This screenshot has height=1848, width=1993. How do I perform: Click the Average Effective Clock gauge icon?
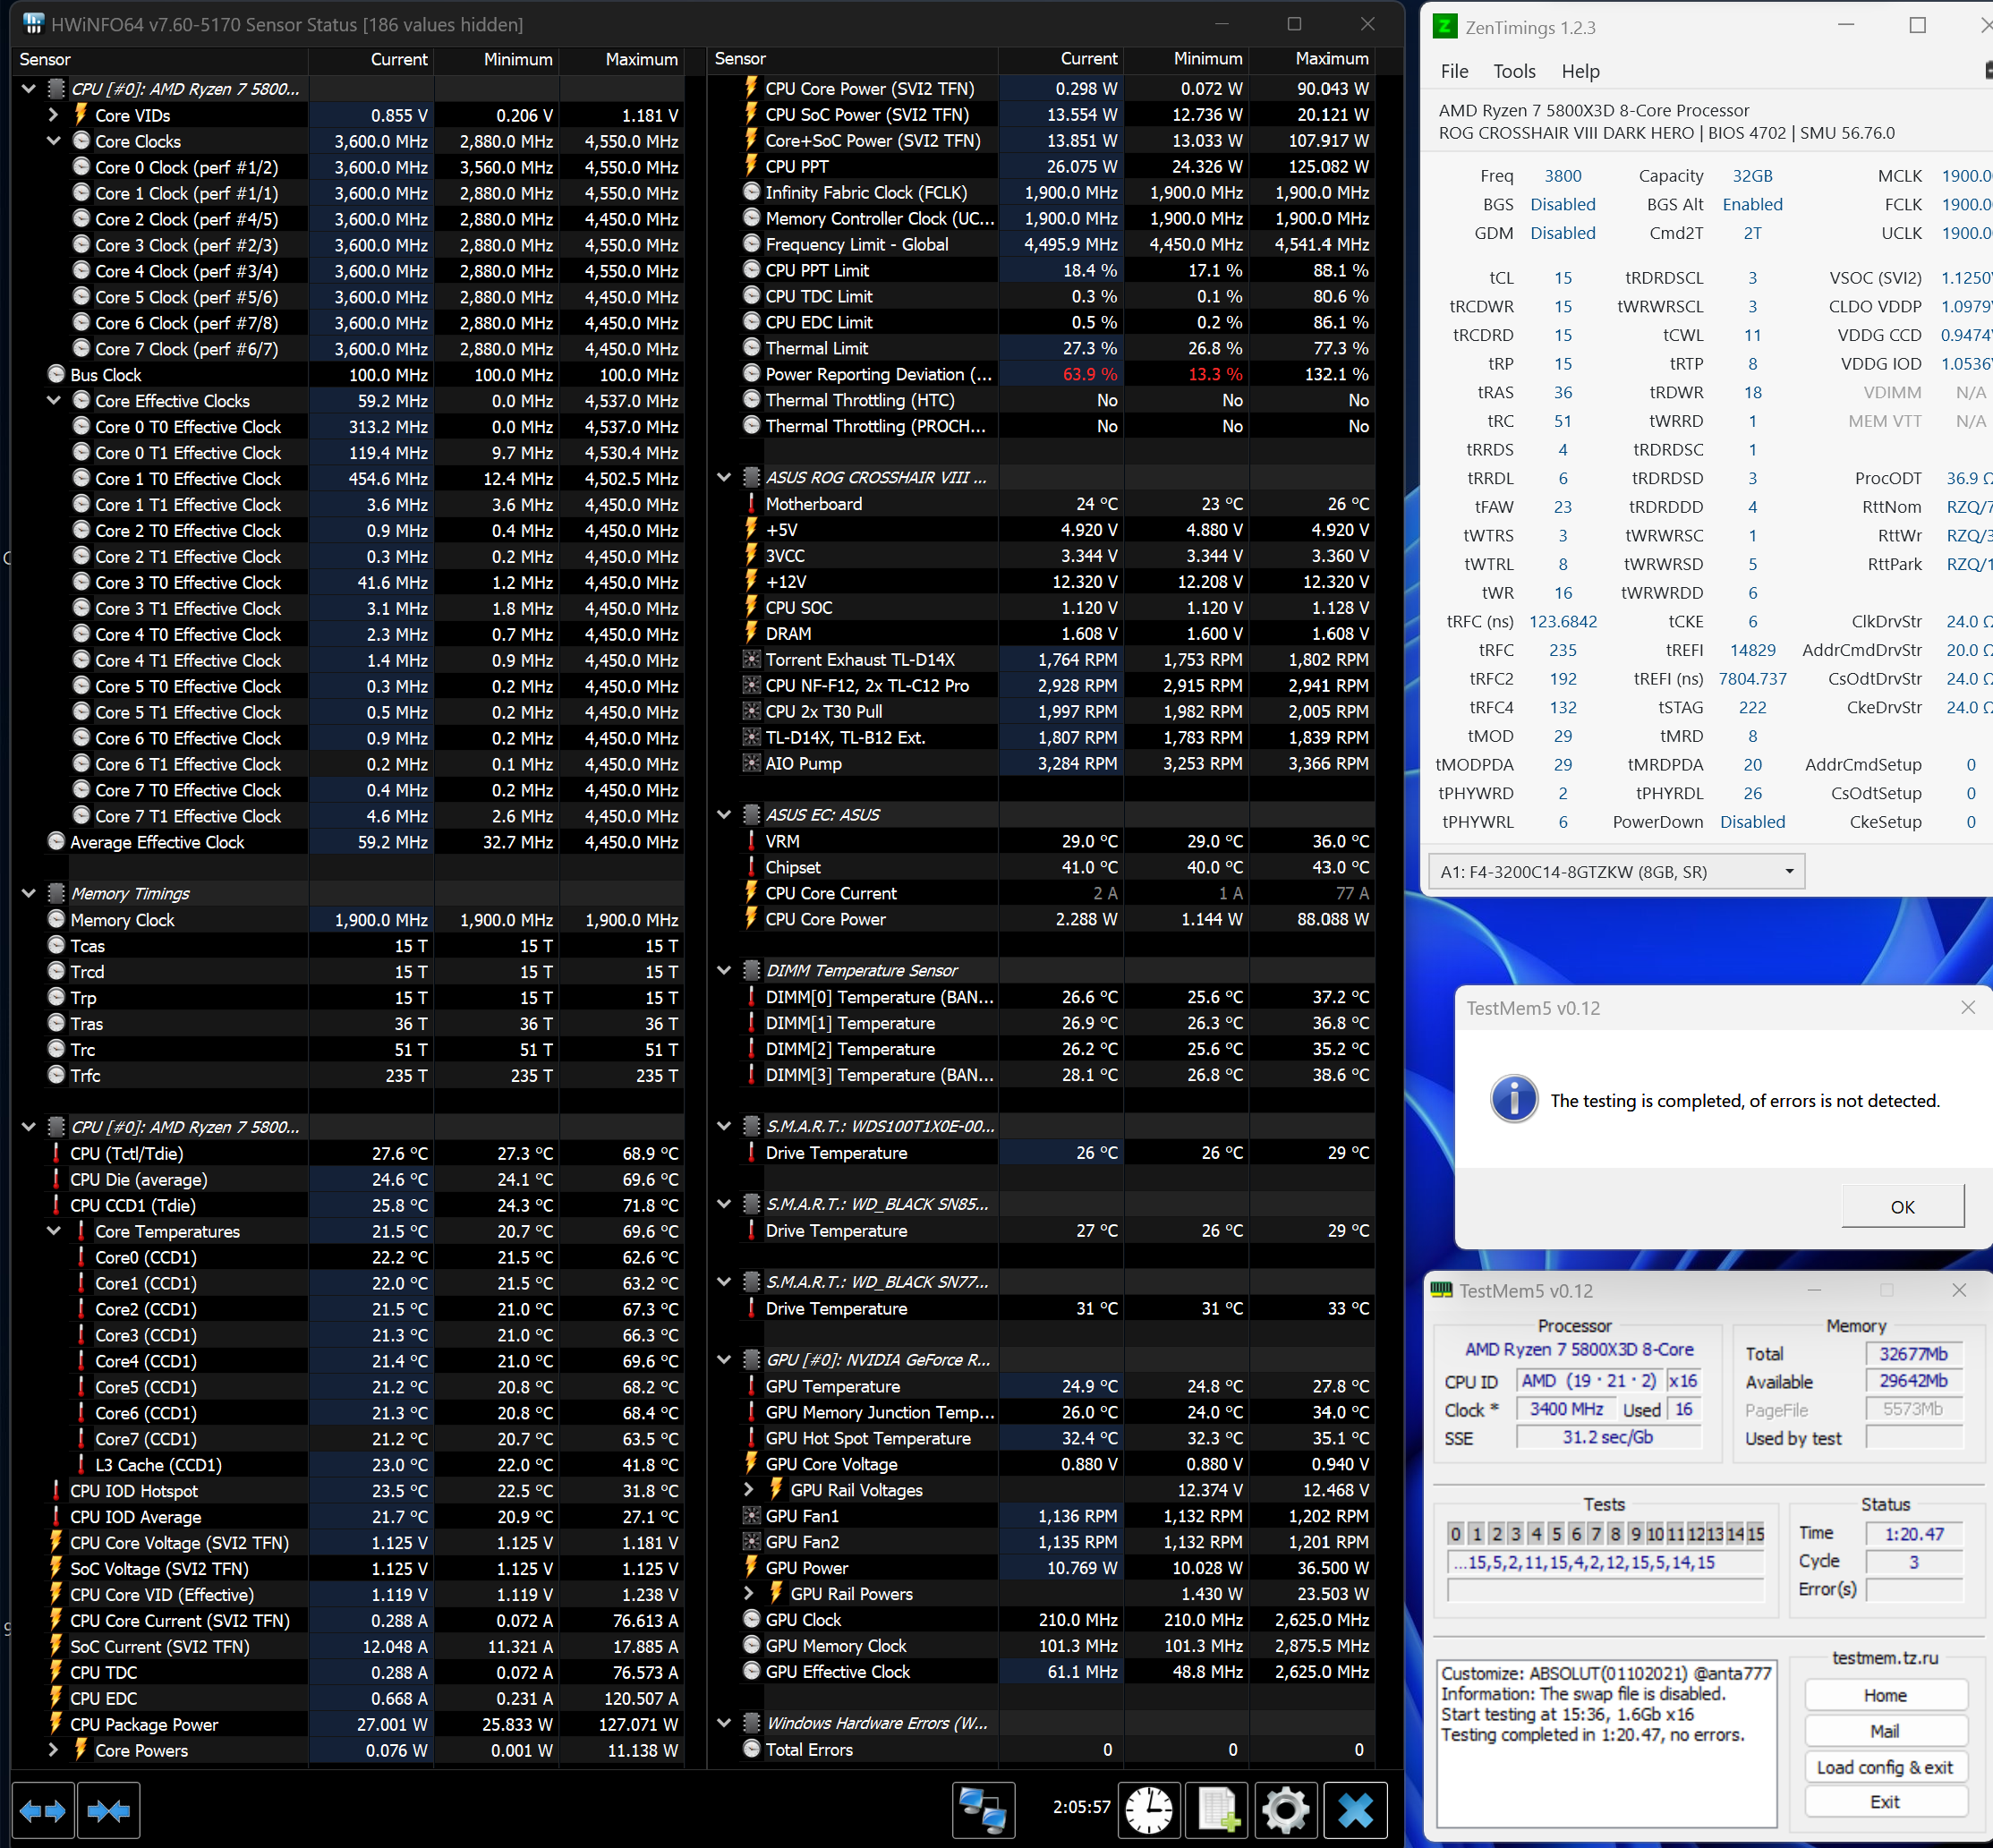click(57, 842)
